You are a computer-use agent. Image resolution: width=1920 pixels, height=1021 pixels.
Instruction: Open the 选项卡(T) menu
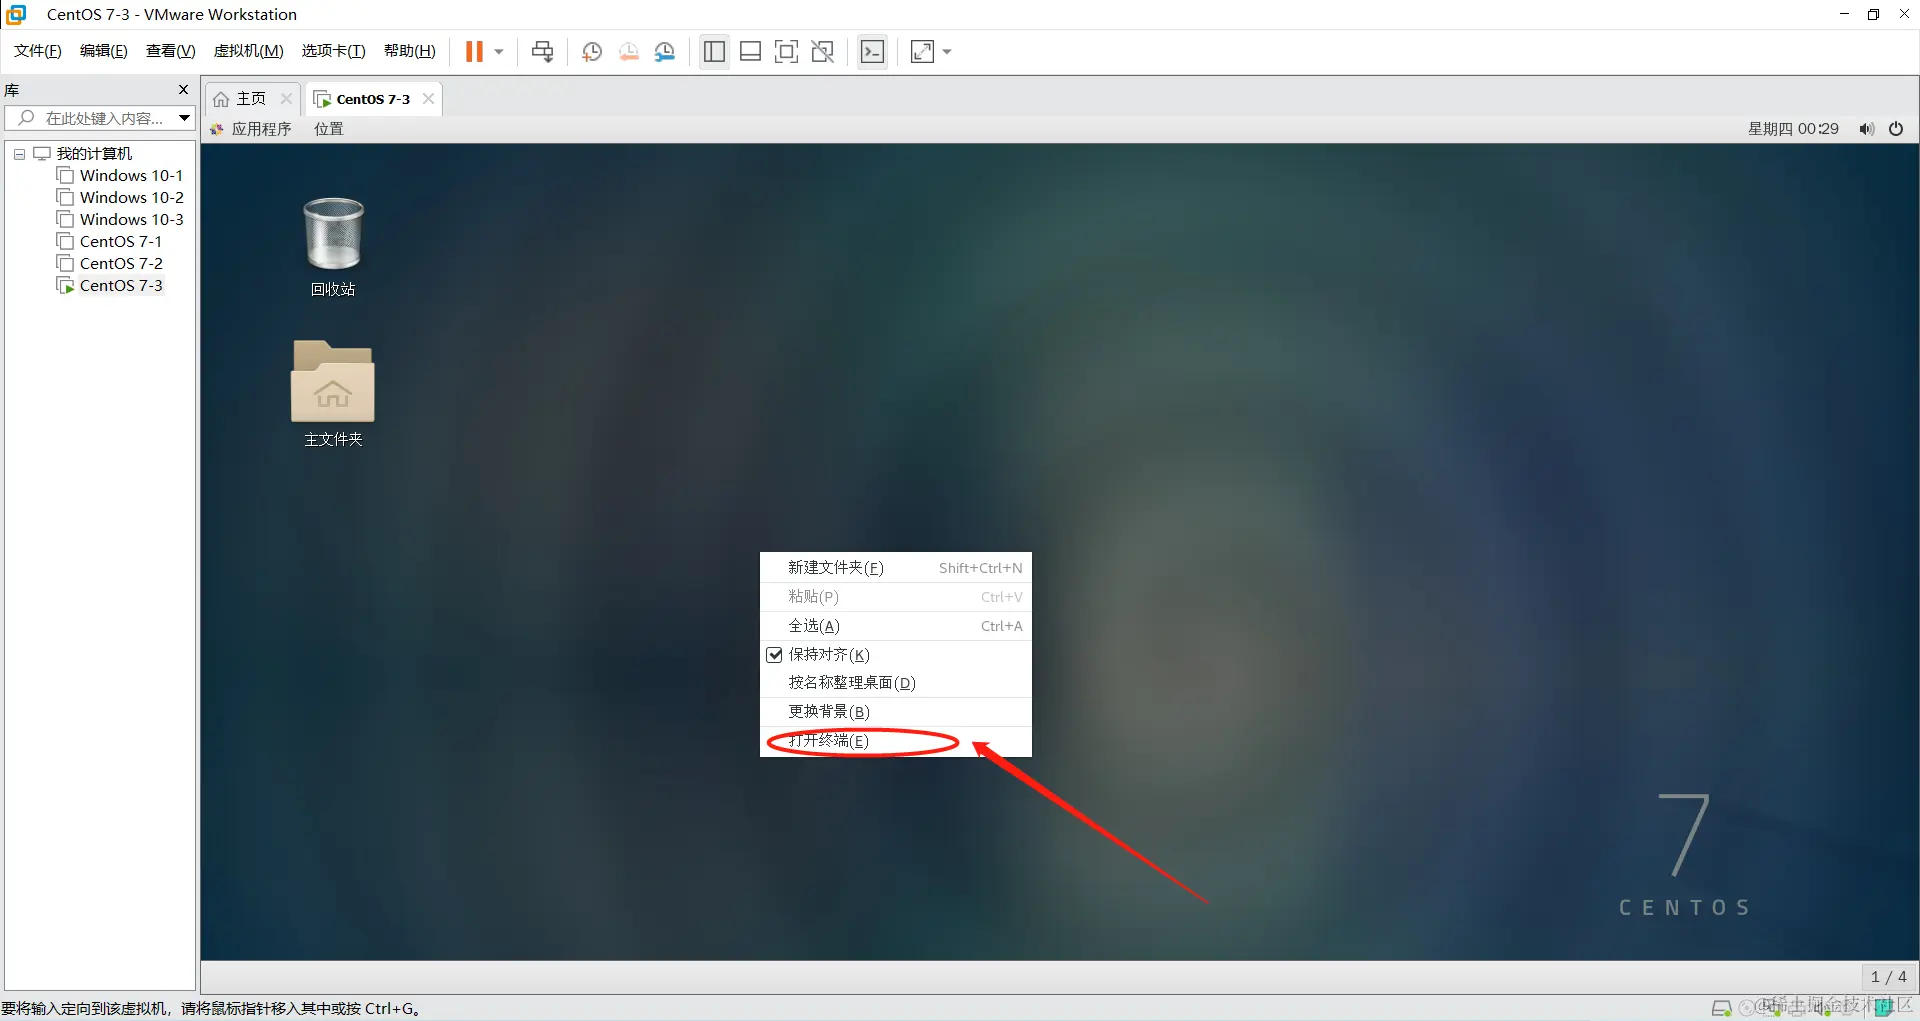tap(334, 51)
